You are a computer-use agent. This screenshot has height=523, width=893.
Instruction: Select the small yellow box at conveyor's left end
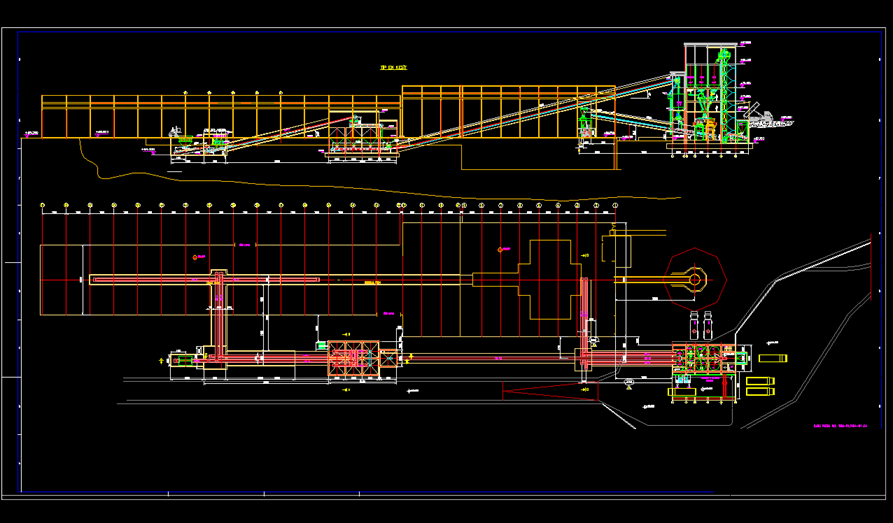point(178,358)
